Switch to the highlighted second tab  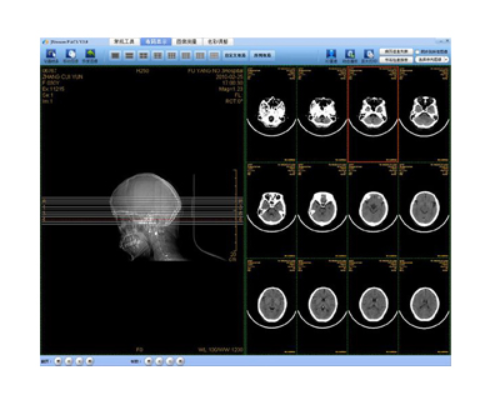click(x=156, y=42)
